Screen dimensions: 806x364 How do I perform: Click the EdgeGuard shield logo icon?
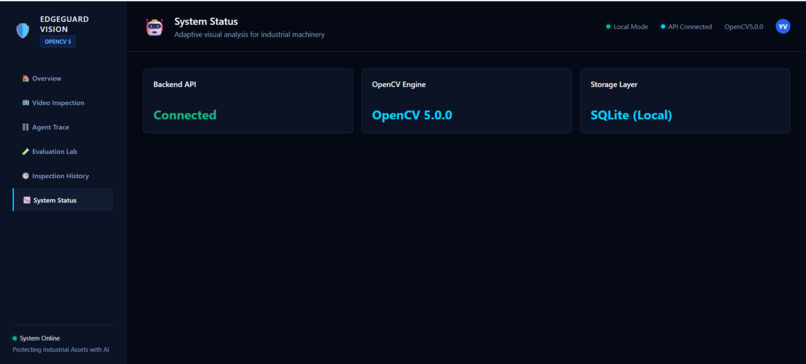click(23, 31)
